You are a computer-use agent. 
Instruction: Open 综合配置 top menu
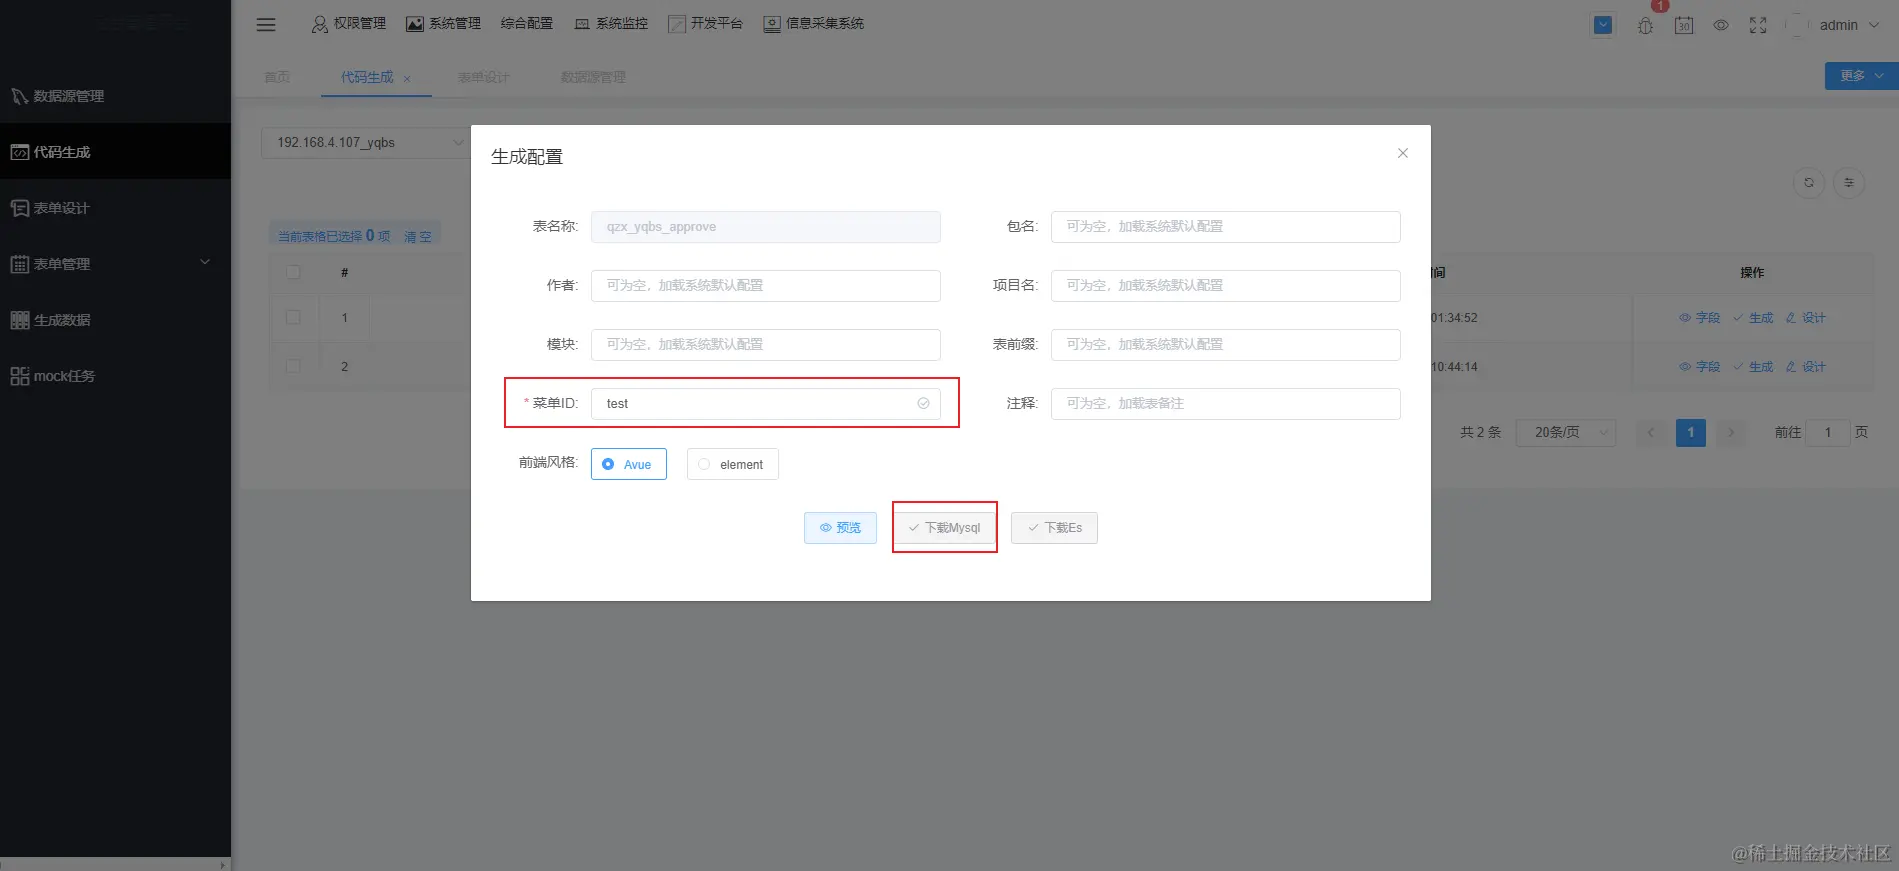pos(527,24)
